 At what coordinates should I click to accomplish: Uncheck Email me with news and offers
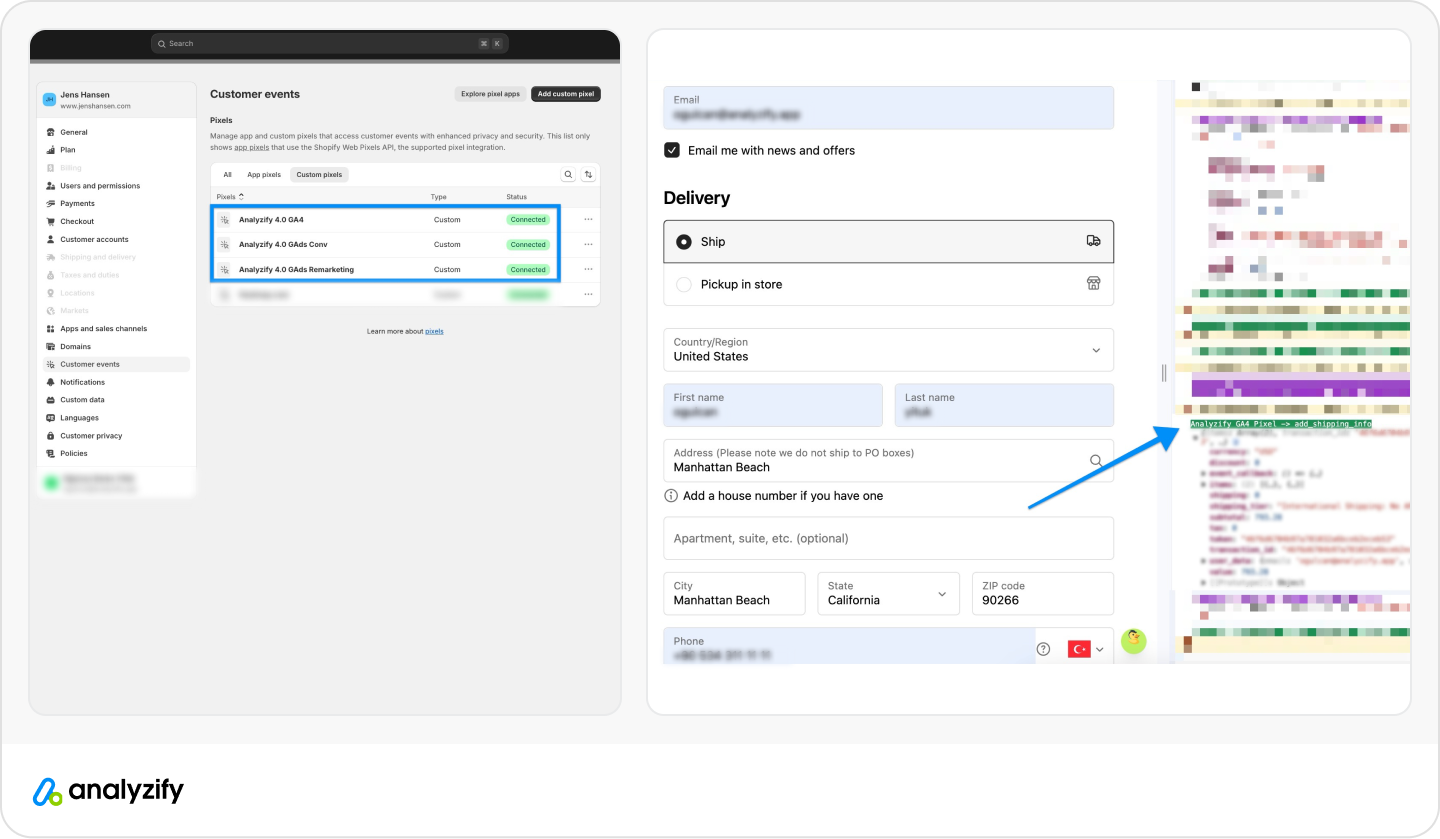tap(672, 150)
